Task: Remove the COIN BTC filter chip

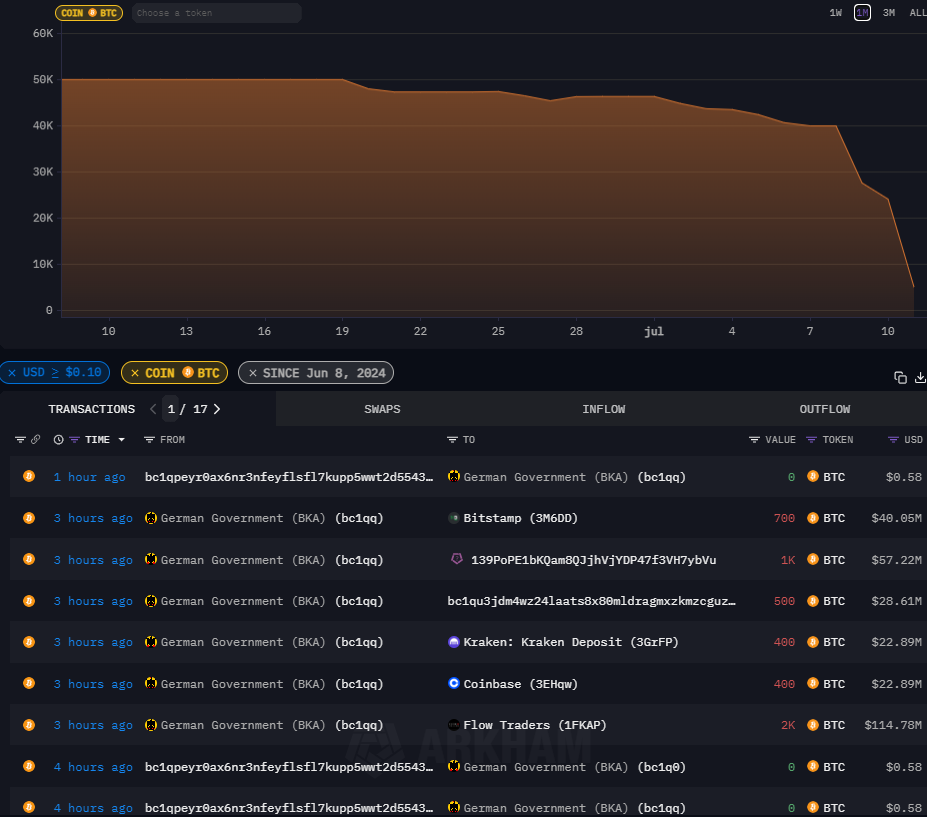Action: click(135, 373)
